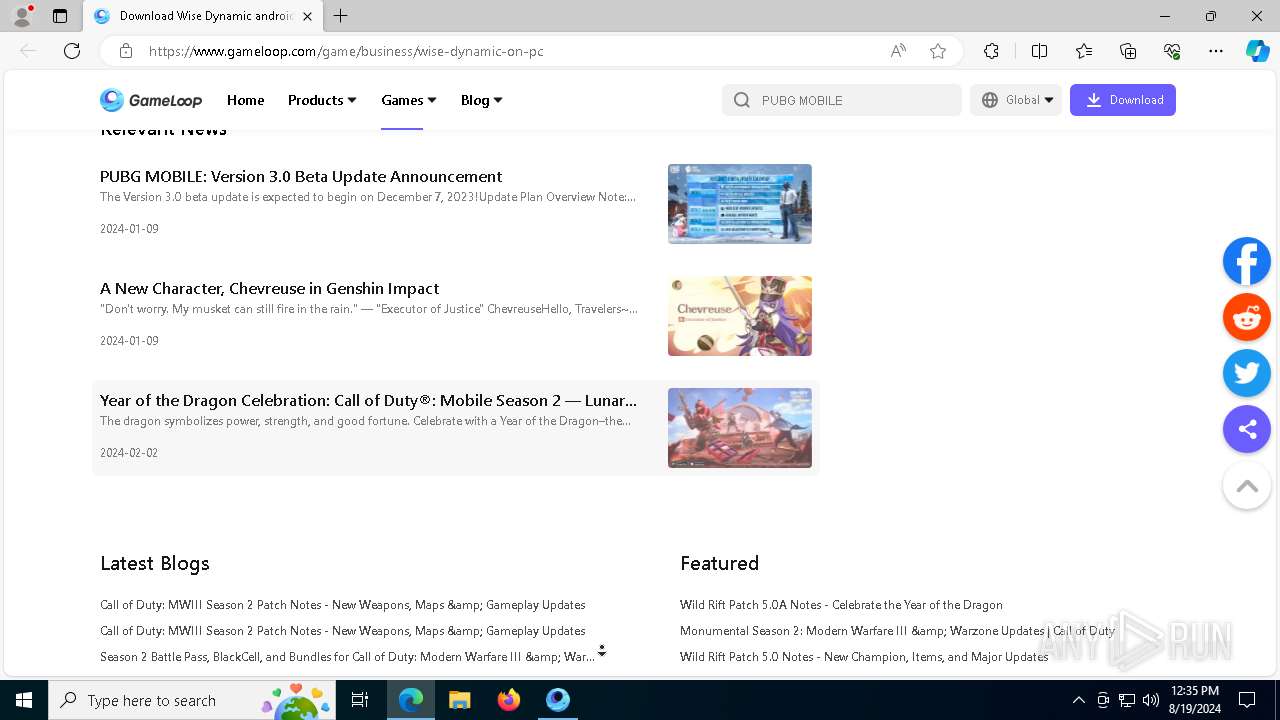Go to Home nav item
The height and width of the screenshot is (720, 1280).
245,100
